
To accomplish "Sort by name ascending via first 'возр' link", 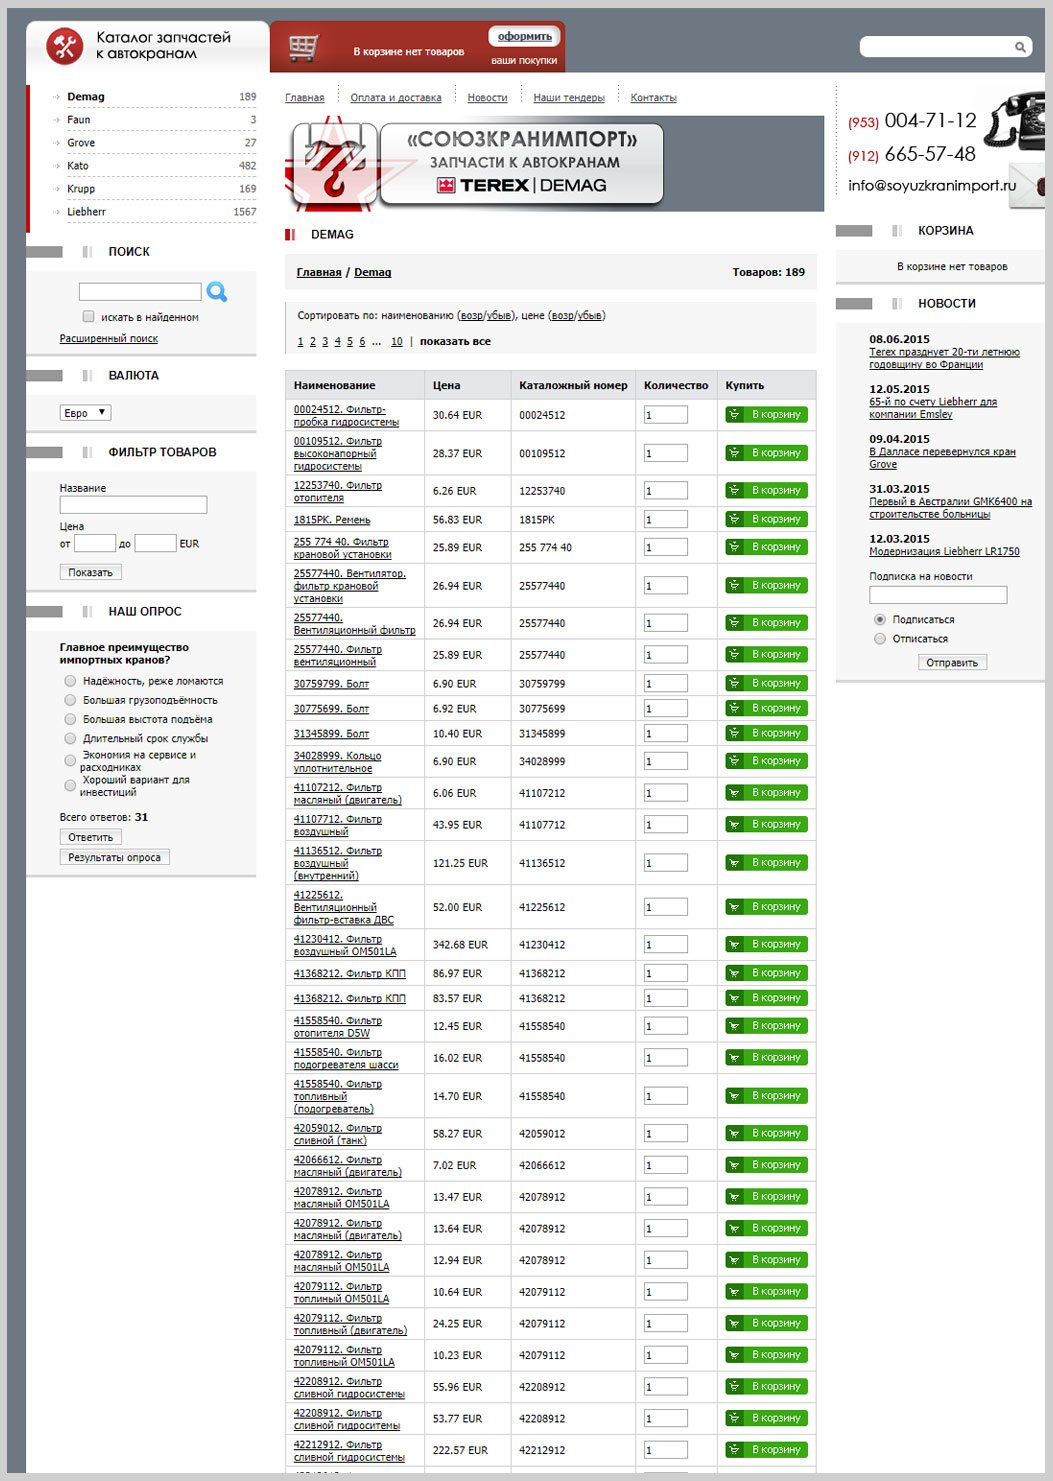I will click(x=472, y=316).
